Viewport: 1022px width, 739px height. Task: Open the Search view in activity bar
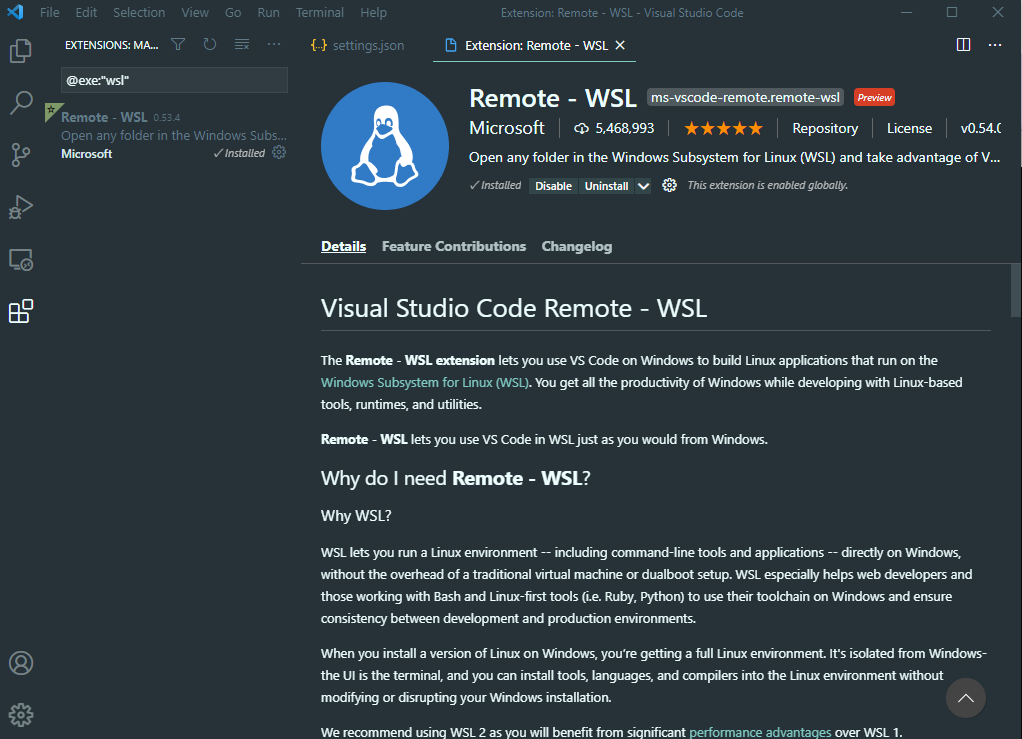pos(21,102)
